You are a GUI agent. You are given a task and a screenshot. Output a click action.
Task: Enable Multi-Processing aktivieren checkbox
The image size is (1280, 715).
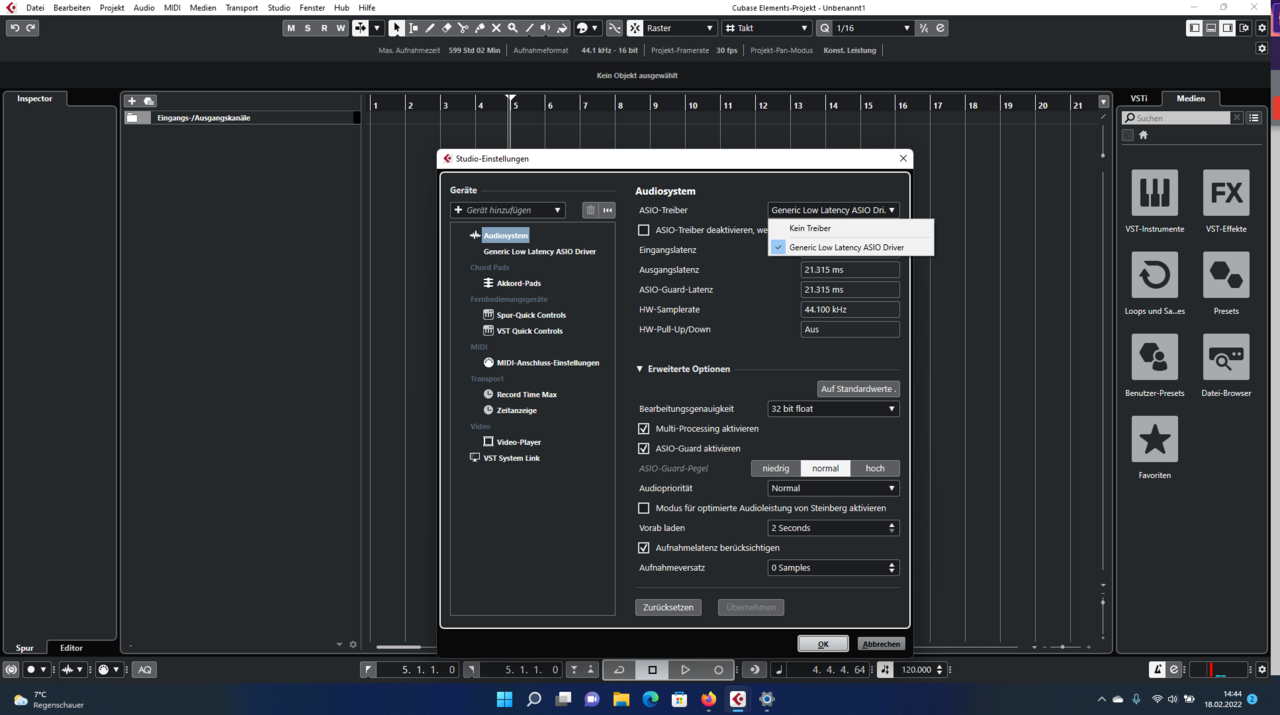click(x=644, y=429)
